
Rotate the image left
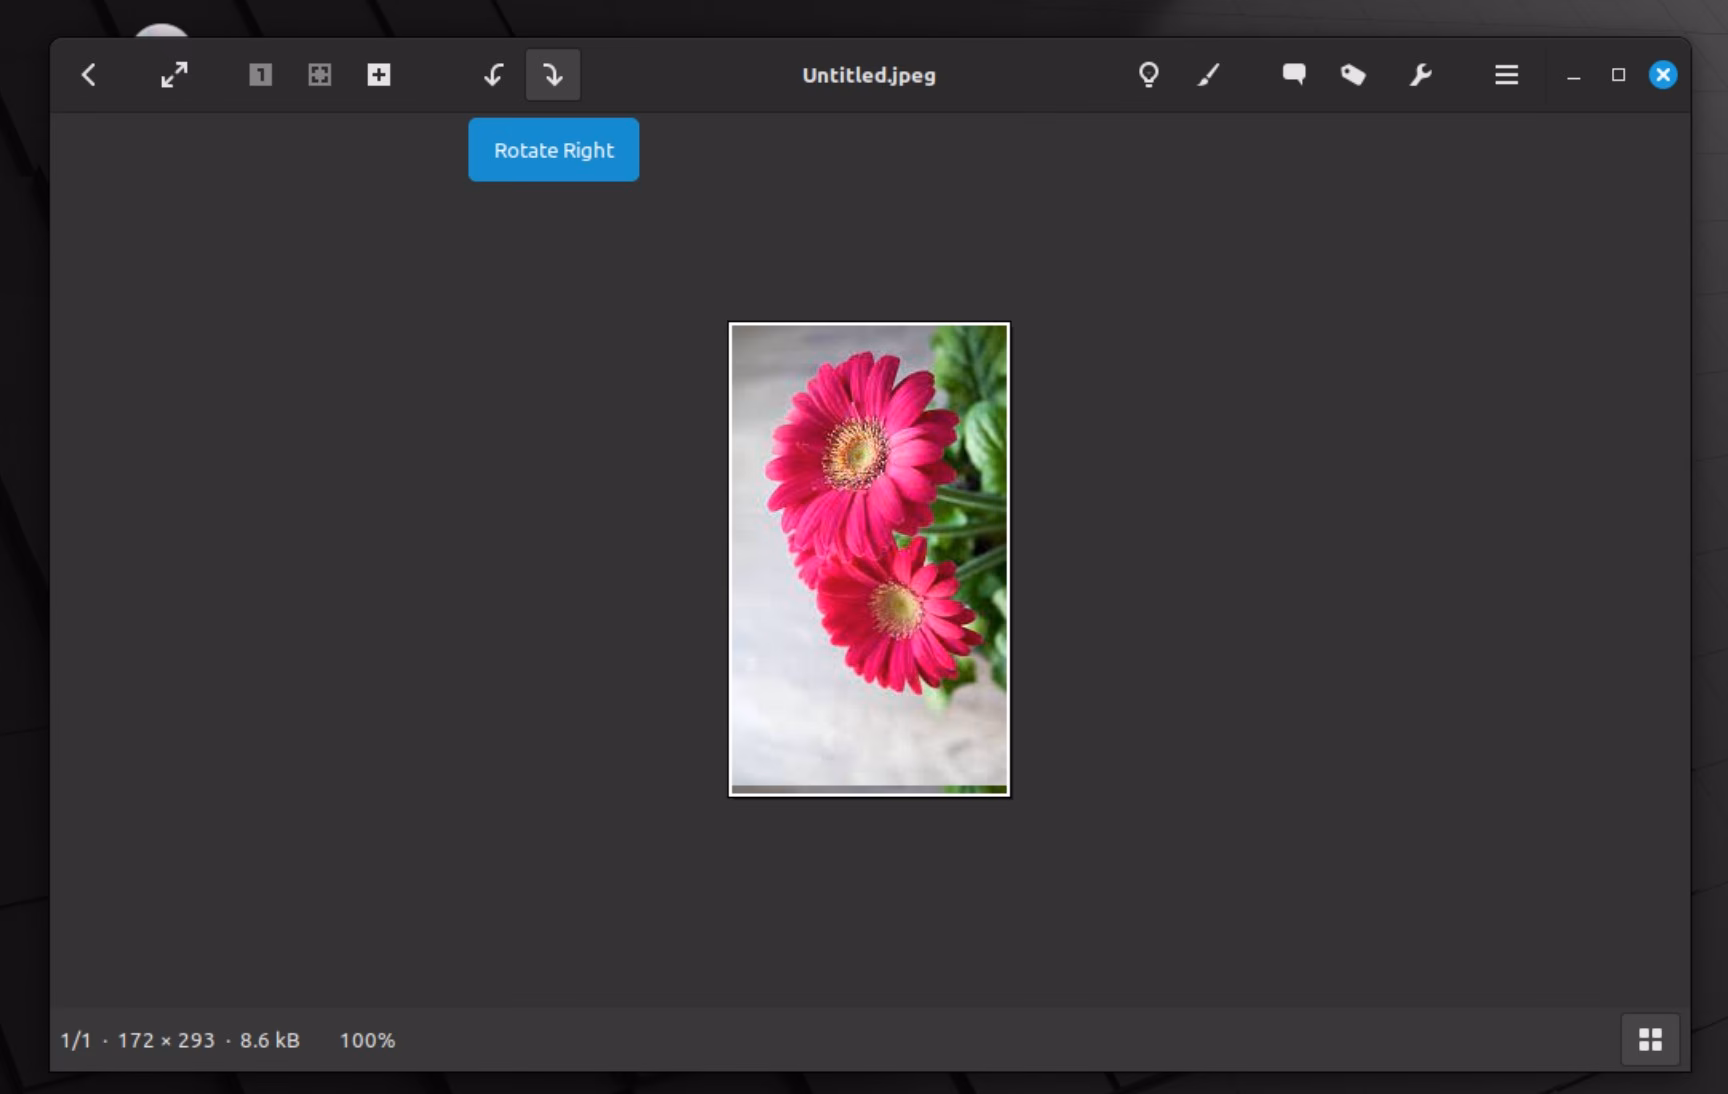(x=493, y=75)
